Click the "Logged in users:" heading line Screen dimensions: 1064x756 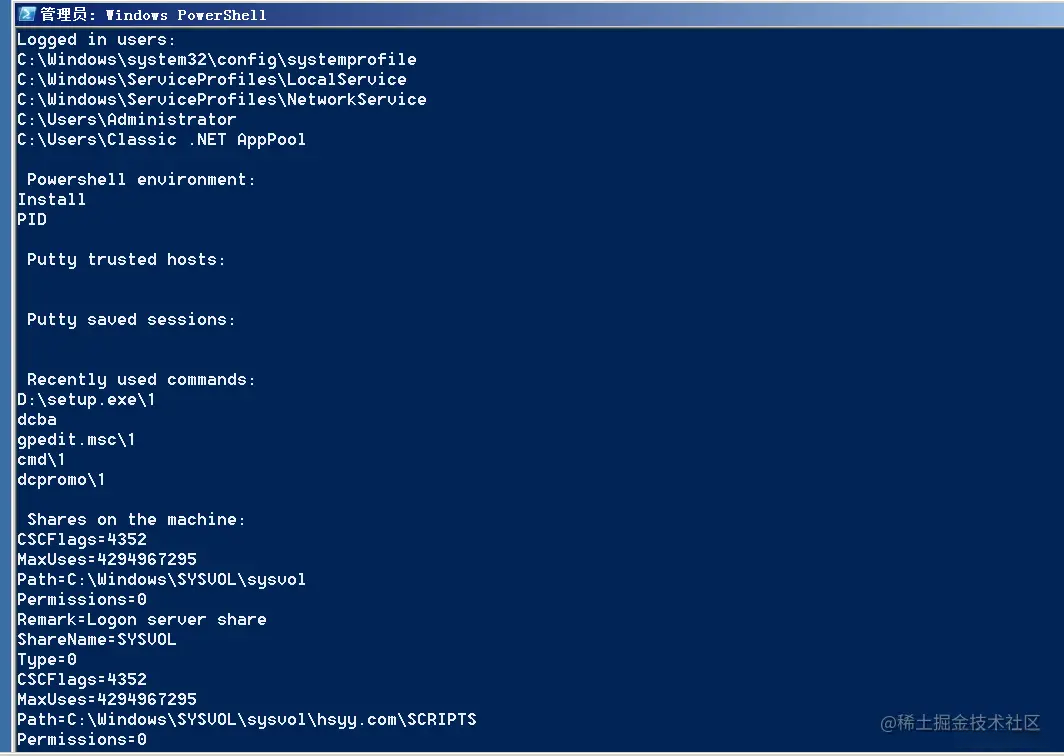(96, 40)
